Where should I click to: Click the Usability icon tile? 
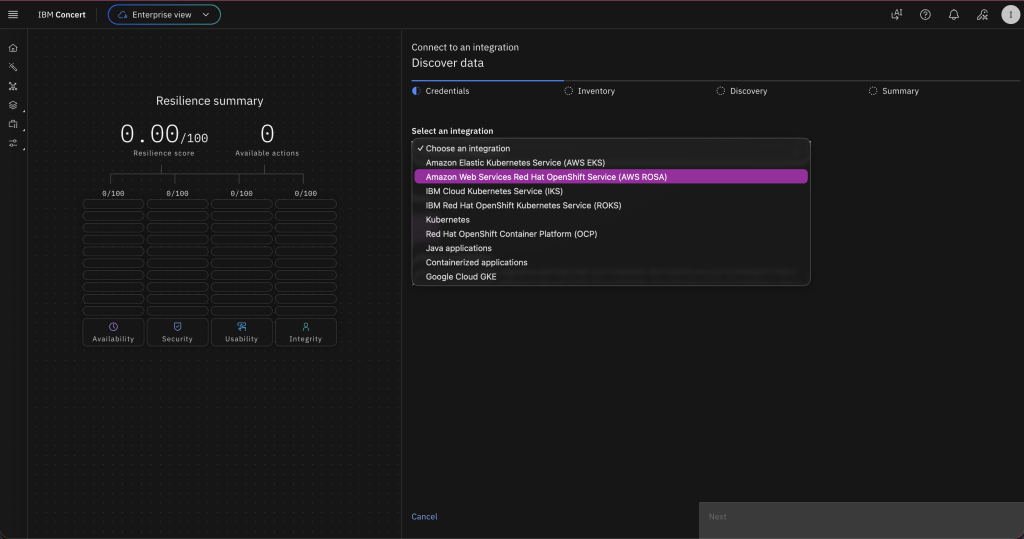coord(242,332)
